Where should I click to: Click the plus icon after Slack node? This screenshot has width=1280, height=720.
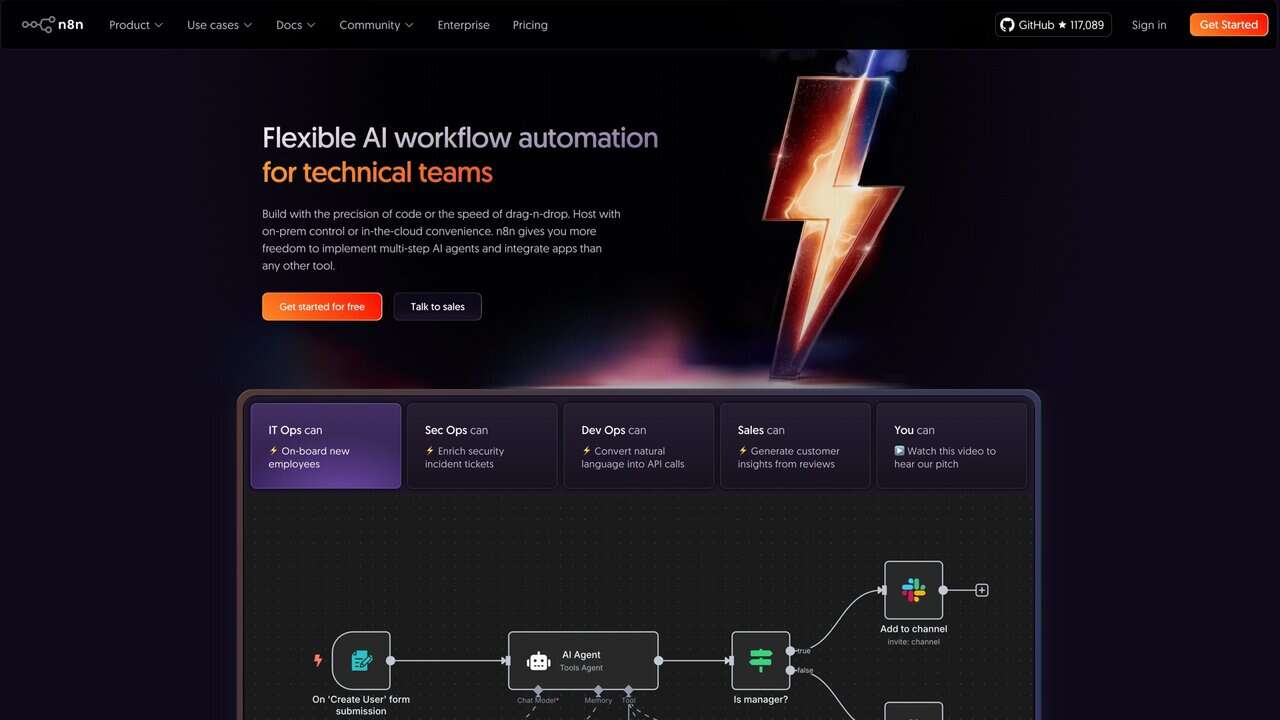[982, 590]
